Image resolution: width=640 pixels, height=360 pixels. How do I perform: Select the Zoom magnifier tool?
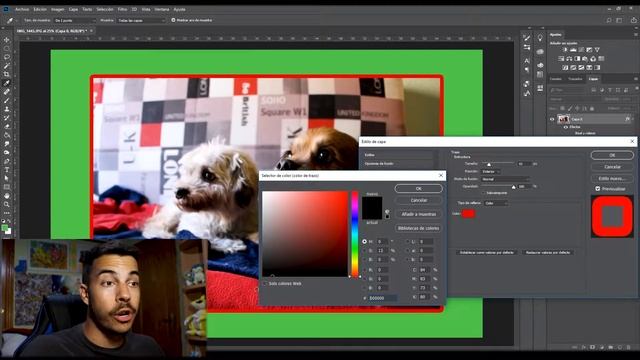coord(7,204)
